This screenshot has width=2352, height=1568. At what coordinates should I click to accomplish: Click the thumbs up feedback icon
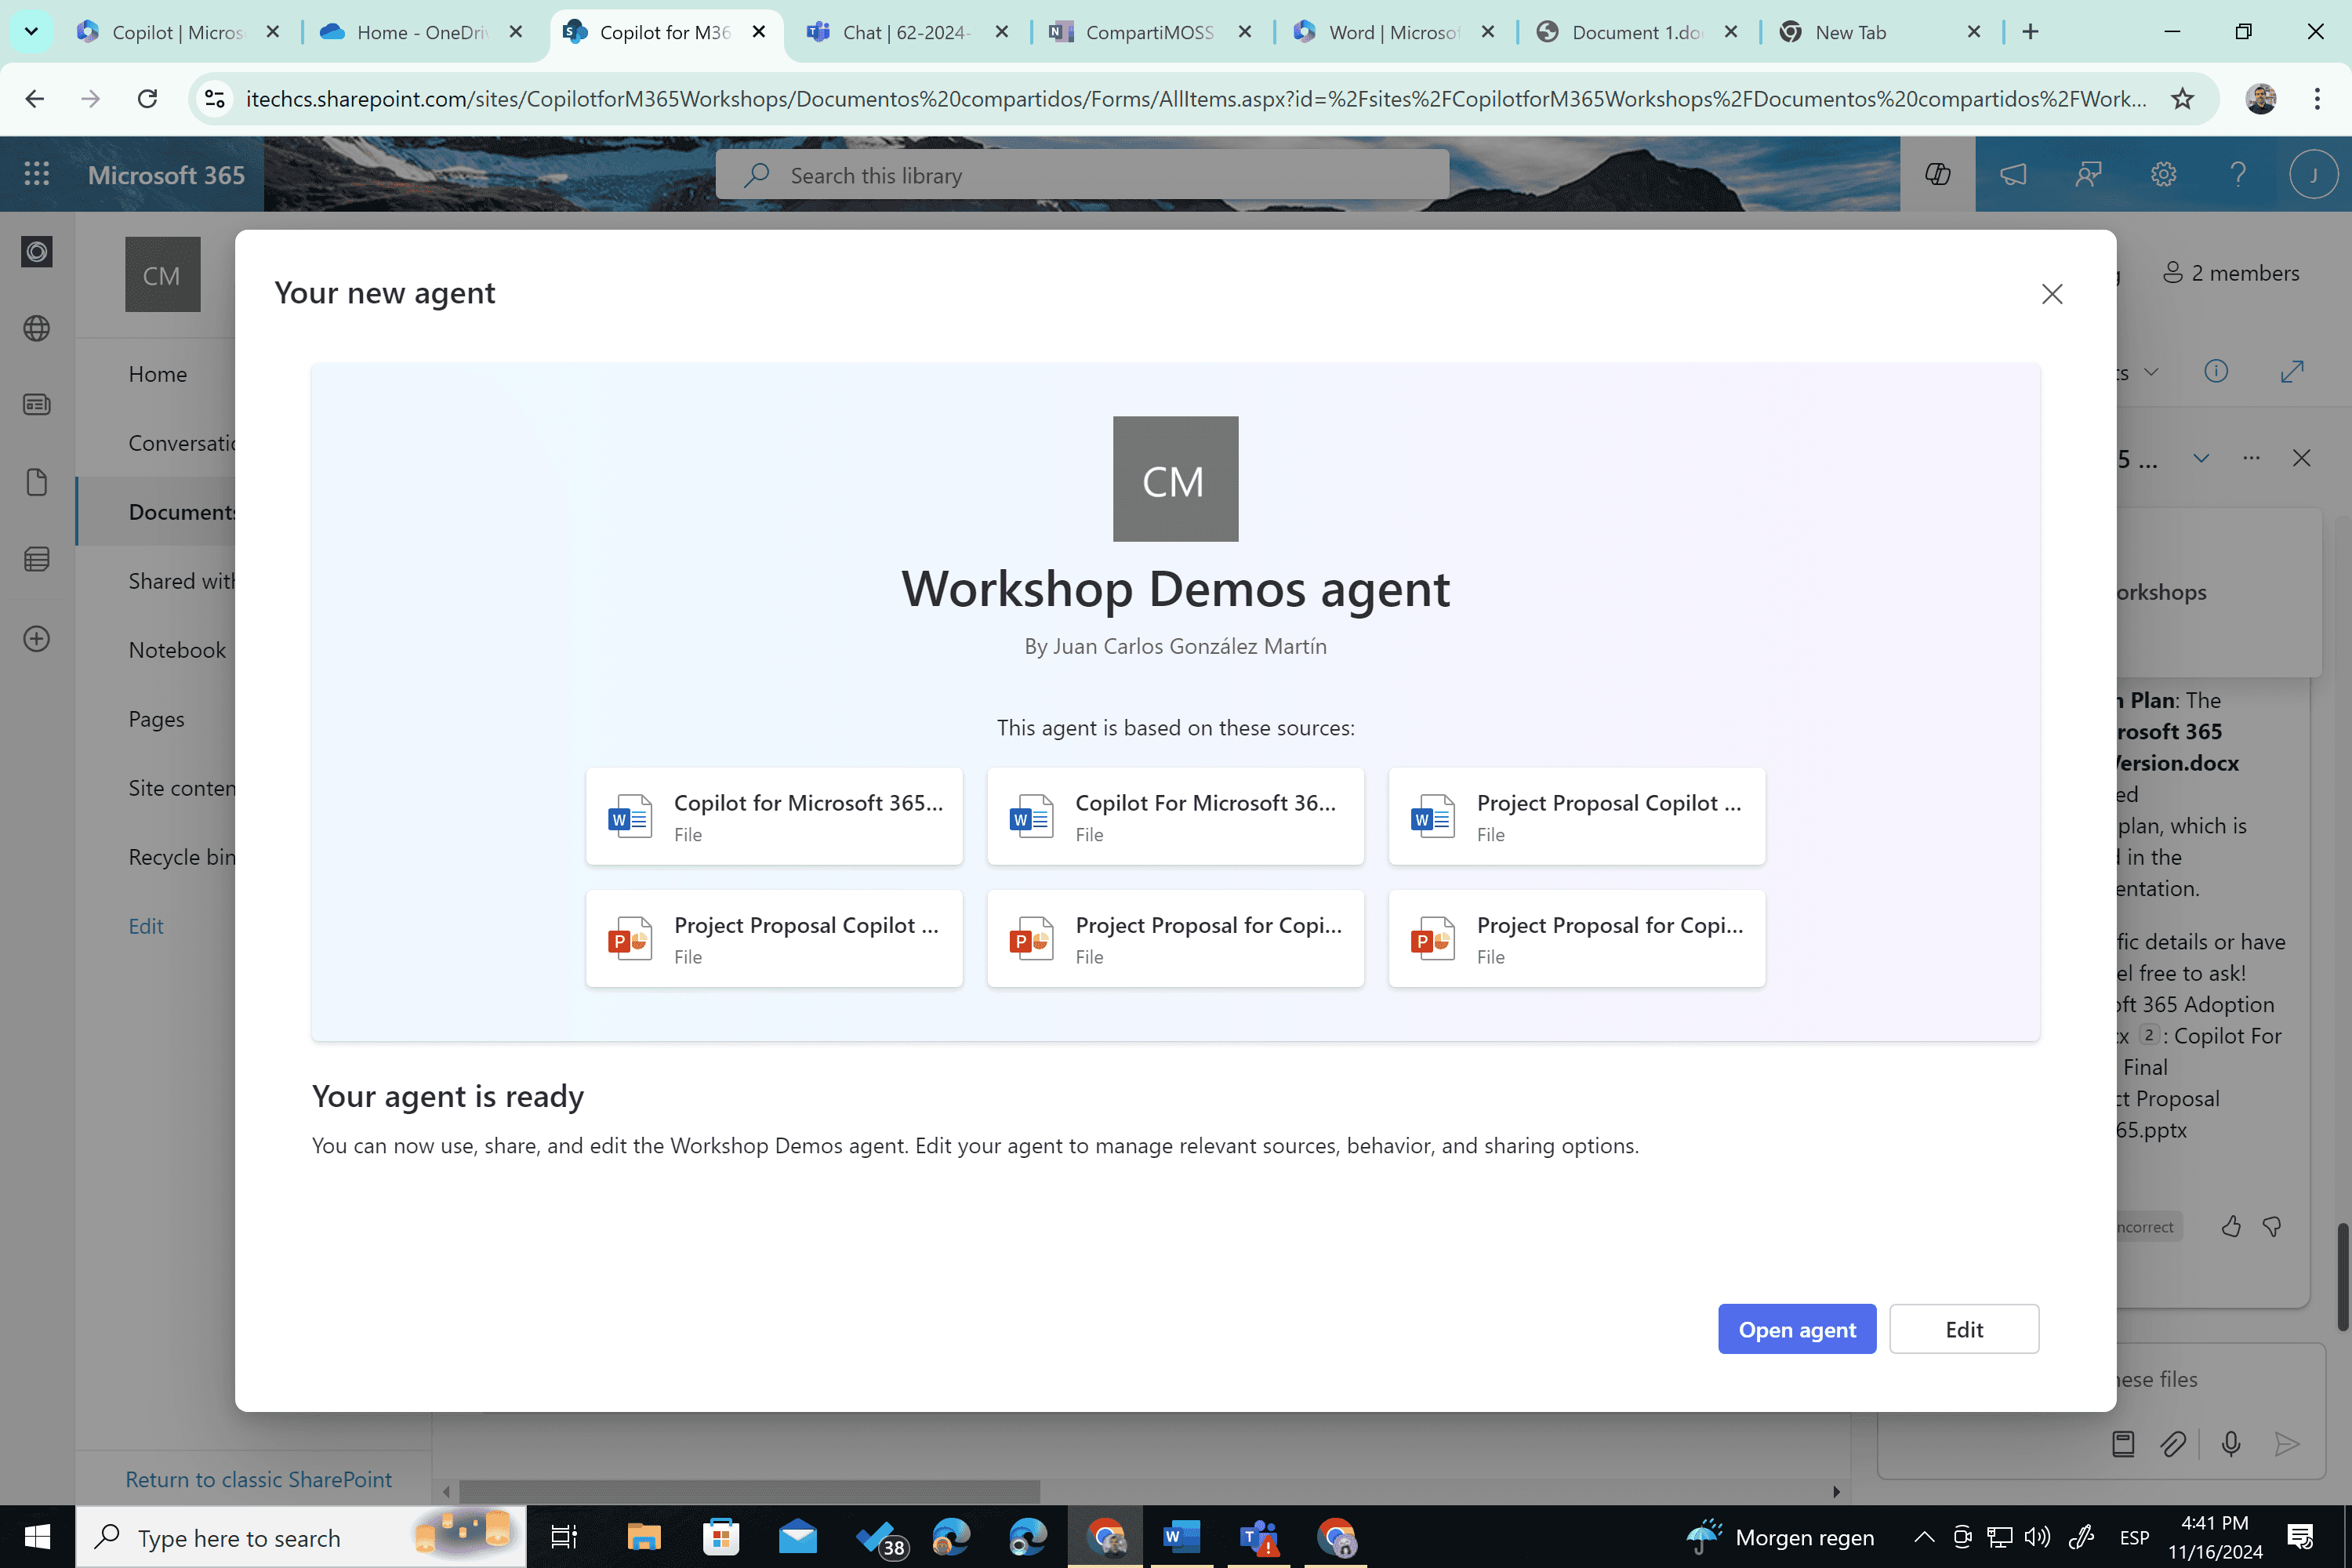point(2230,1226)
